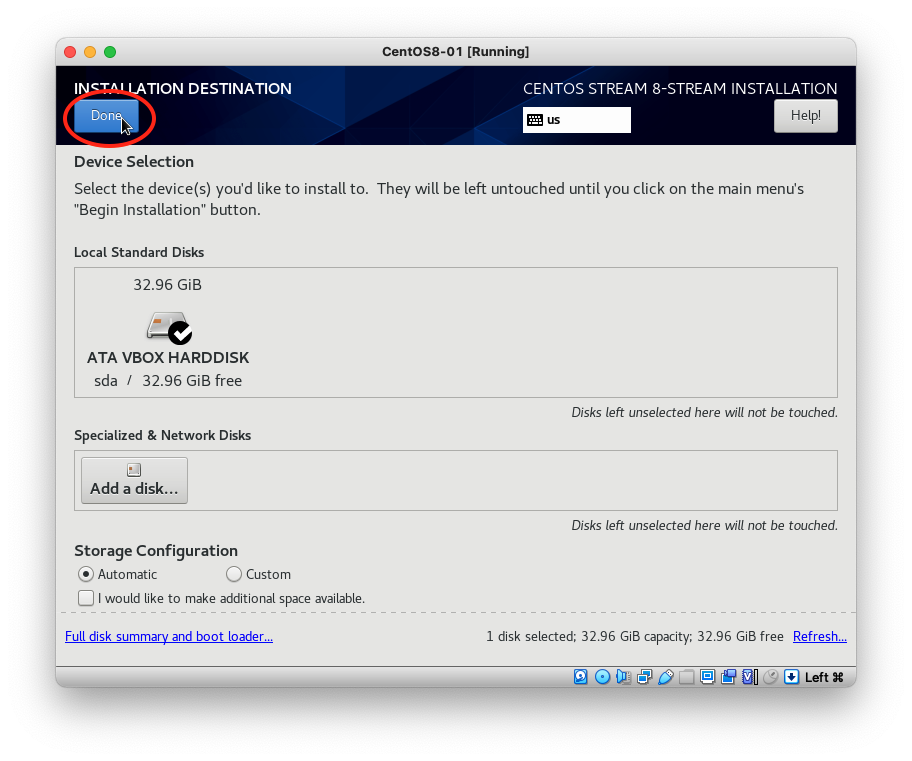Click the sda / 32.96 GiB free text
The height and width of the screenshot is (761, 912).
coord(168,380)
